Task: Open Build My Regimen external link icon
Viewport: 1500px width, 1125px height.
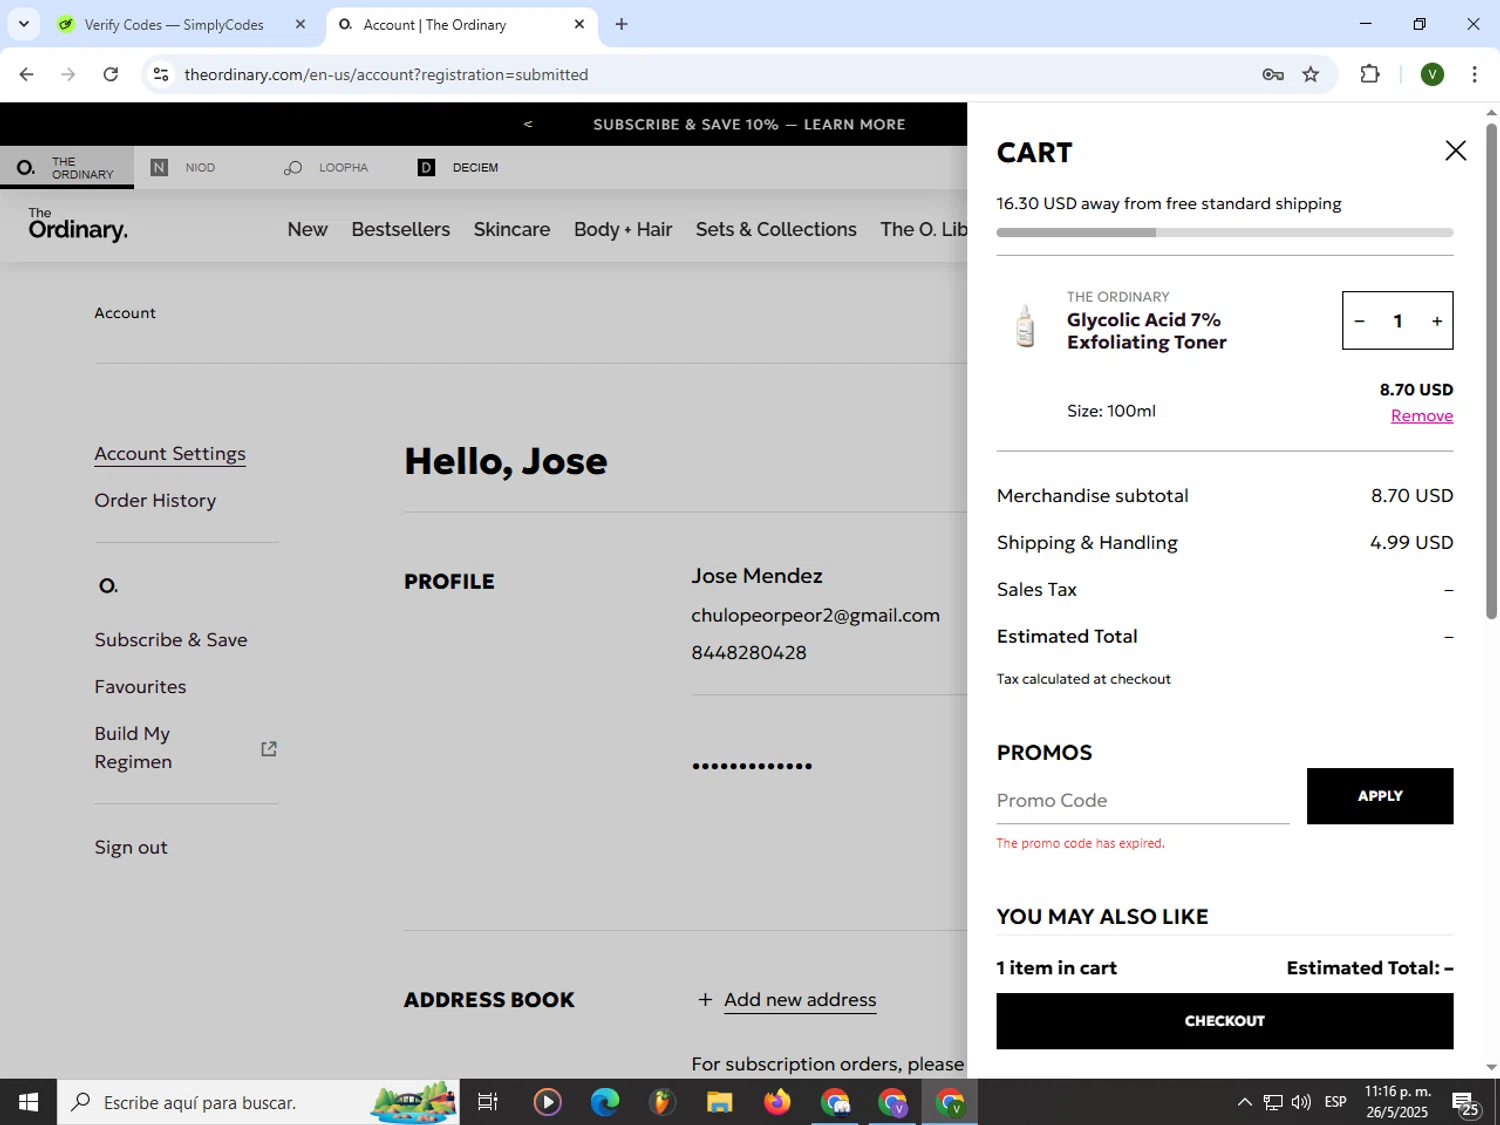Action: click(269, 749)
